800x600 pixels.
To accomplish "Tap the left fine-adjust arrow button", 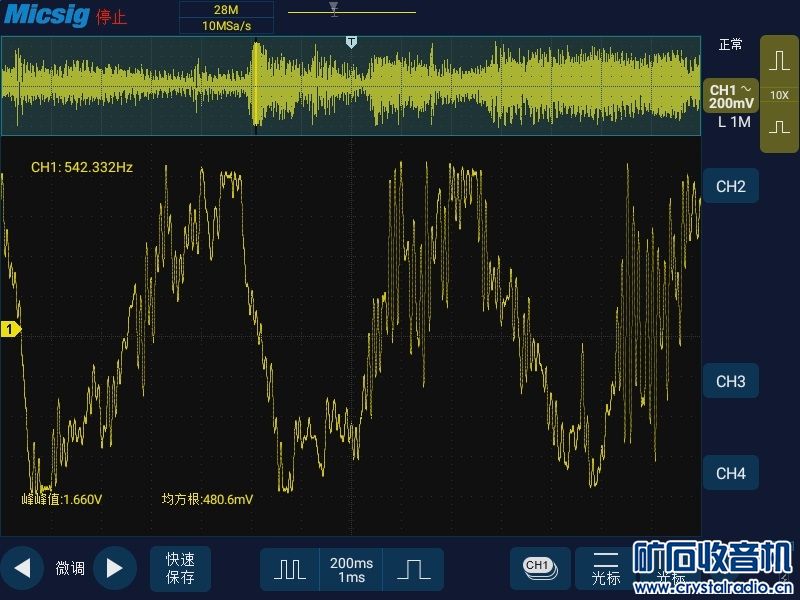I will point(22,568).
